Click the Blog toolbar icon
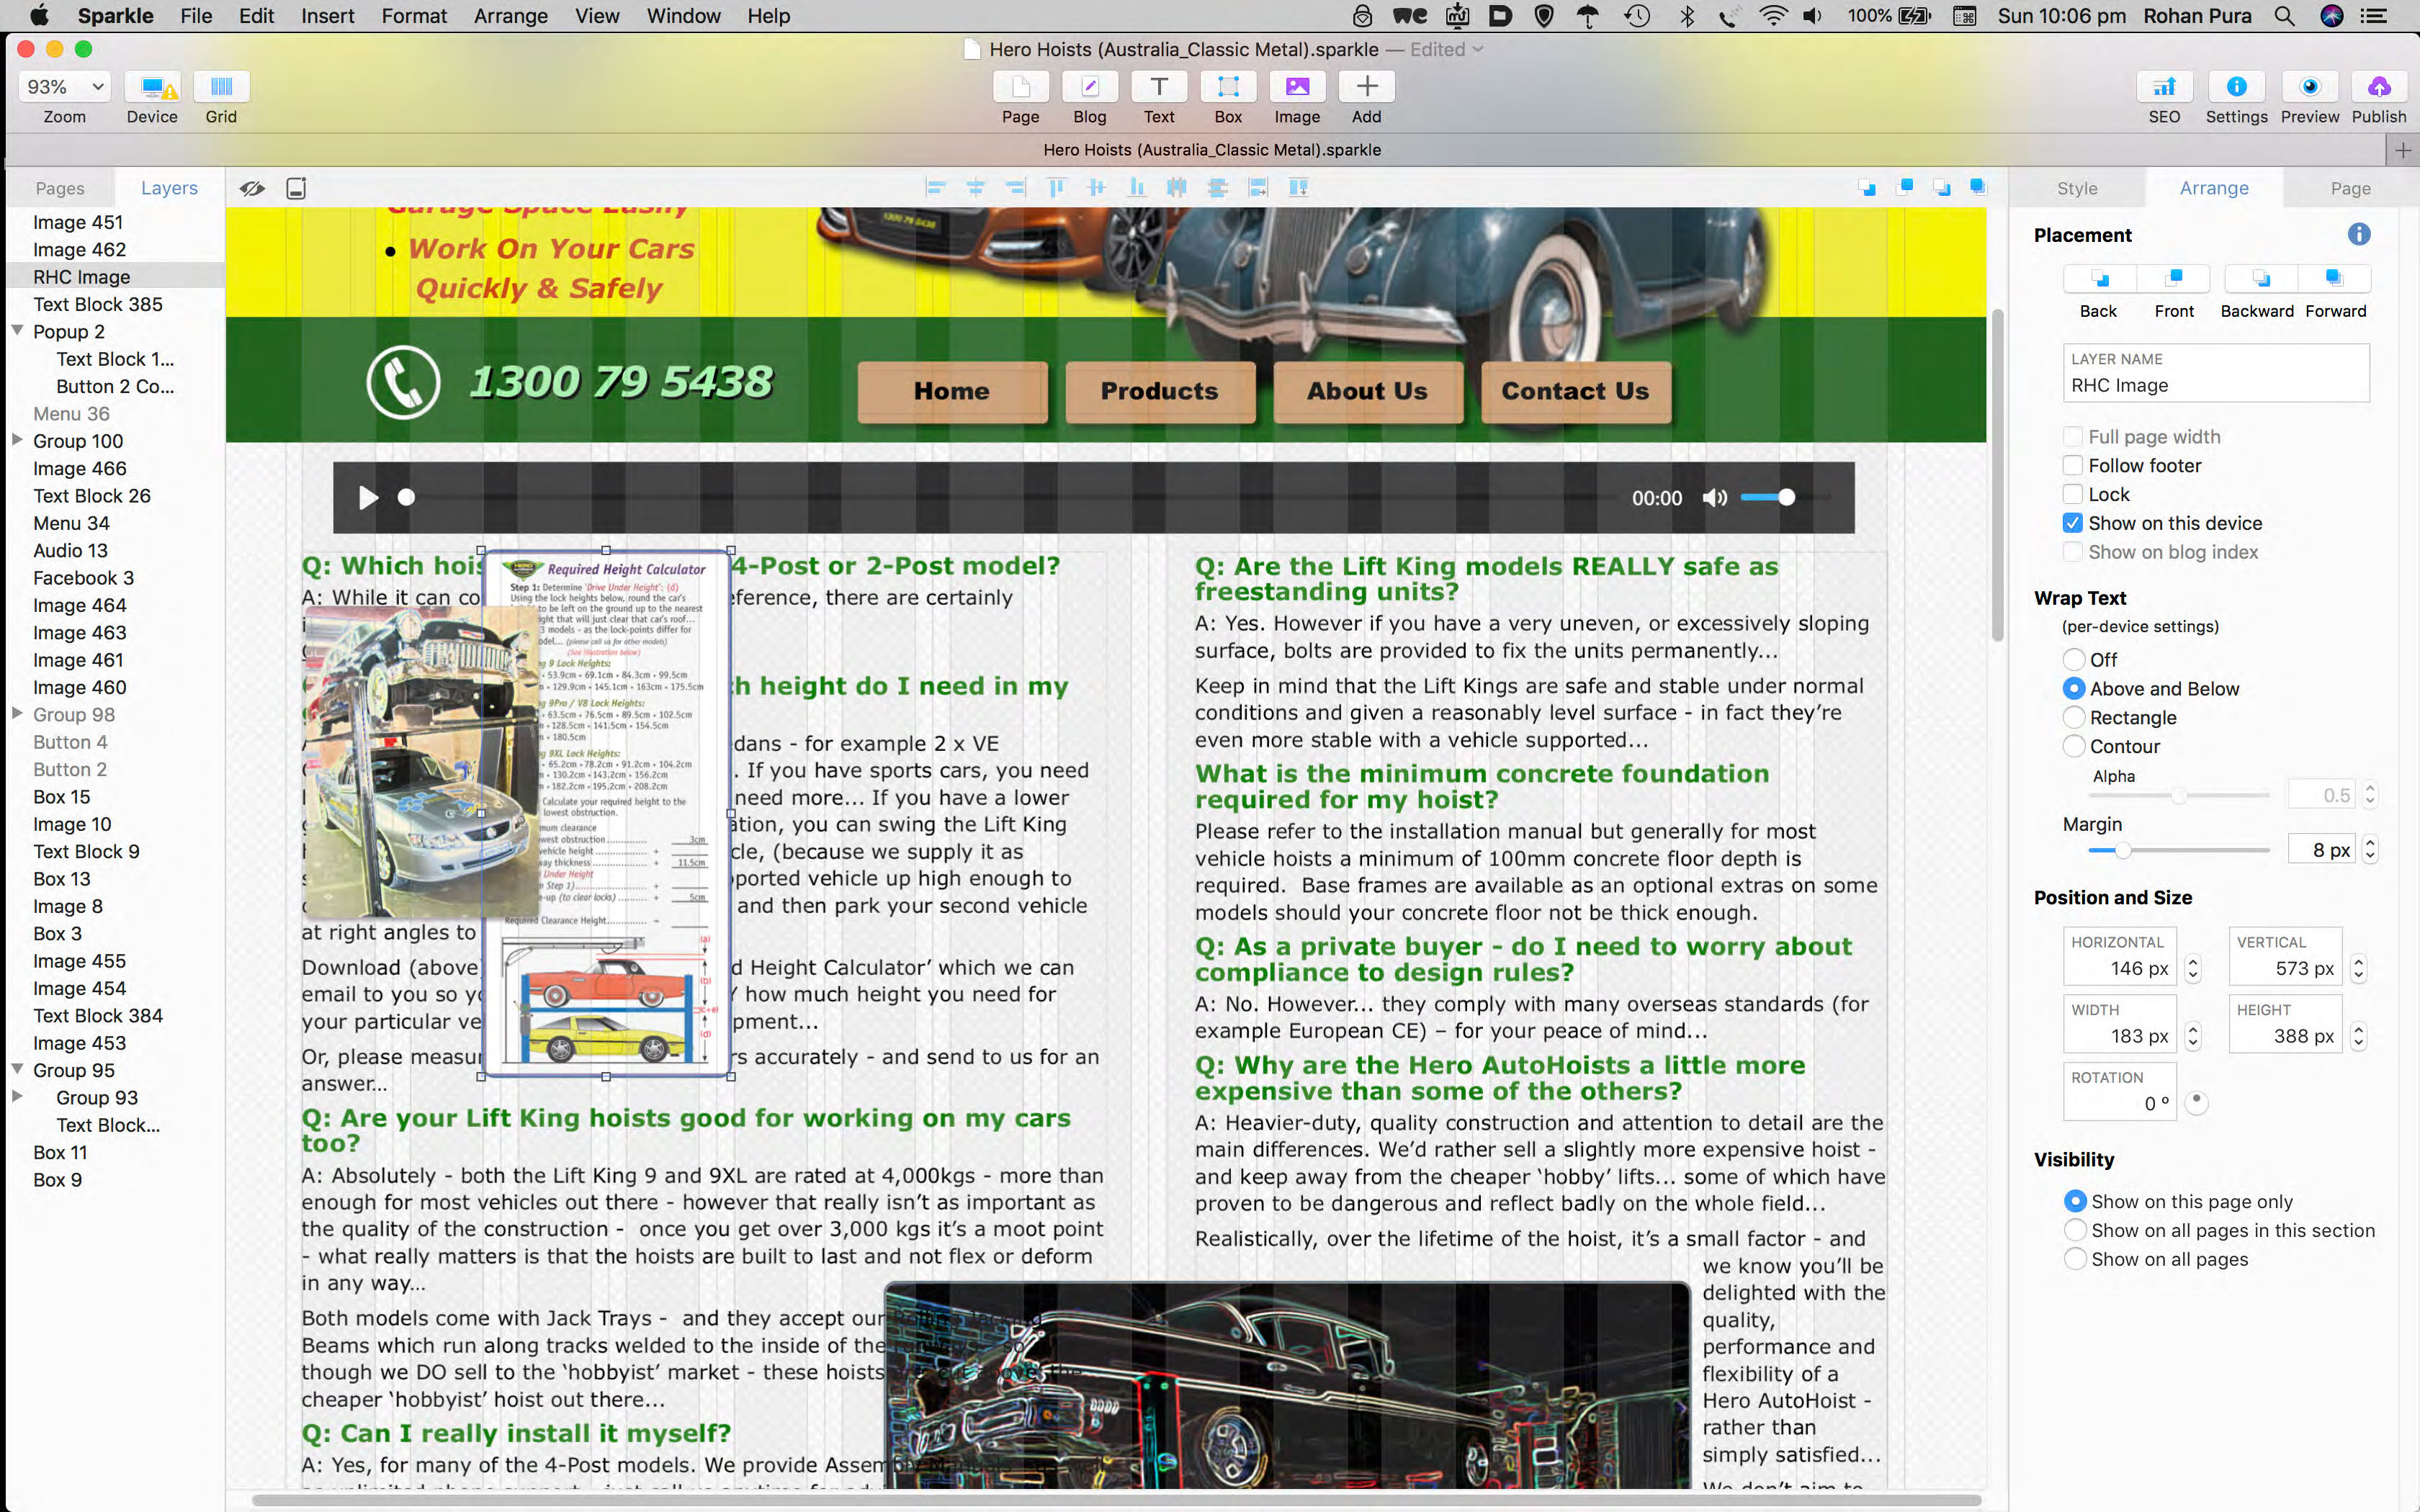 coord(1089,87)
